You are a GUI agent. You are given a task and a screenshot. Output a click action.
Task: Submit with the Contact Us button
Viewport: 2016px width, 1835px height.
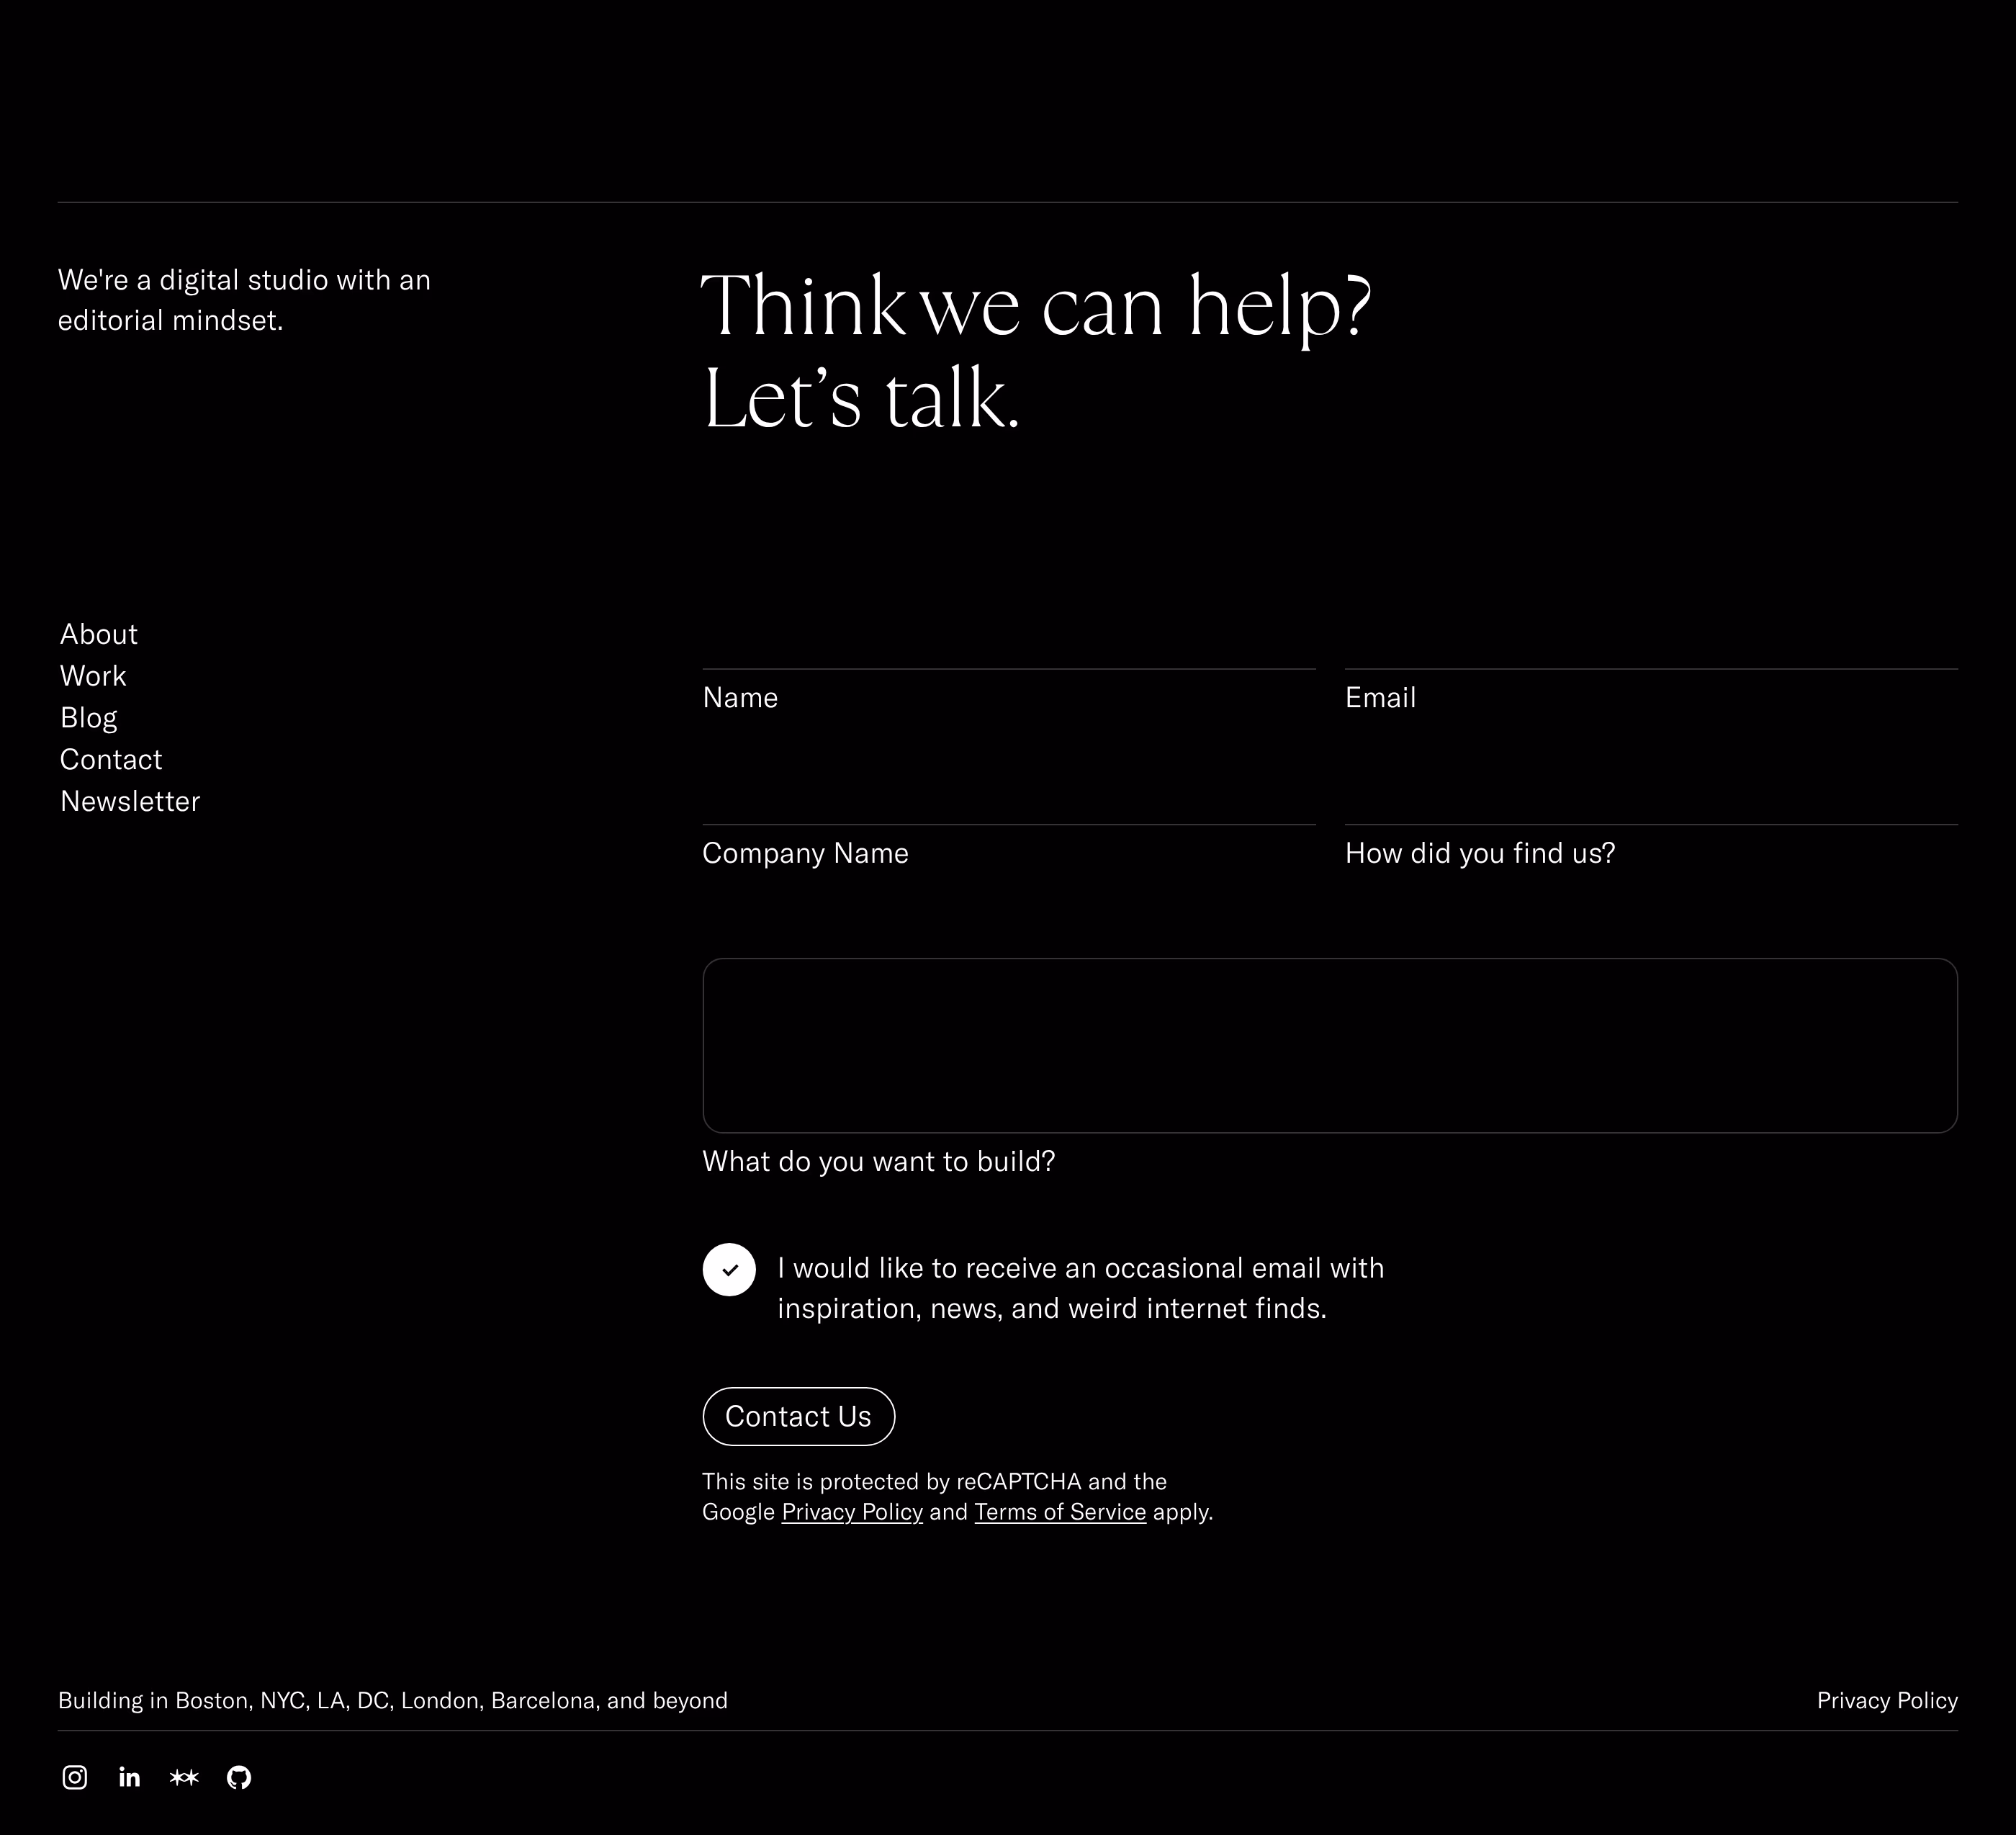tap(799, 1416)
